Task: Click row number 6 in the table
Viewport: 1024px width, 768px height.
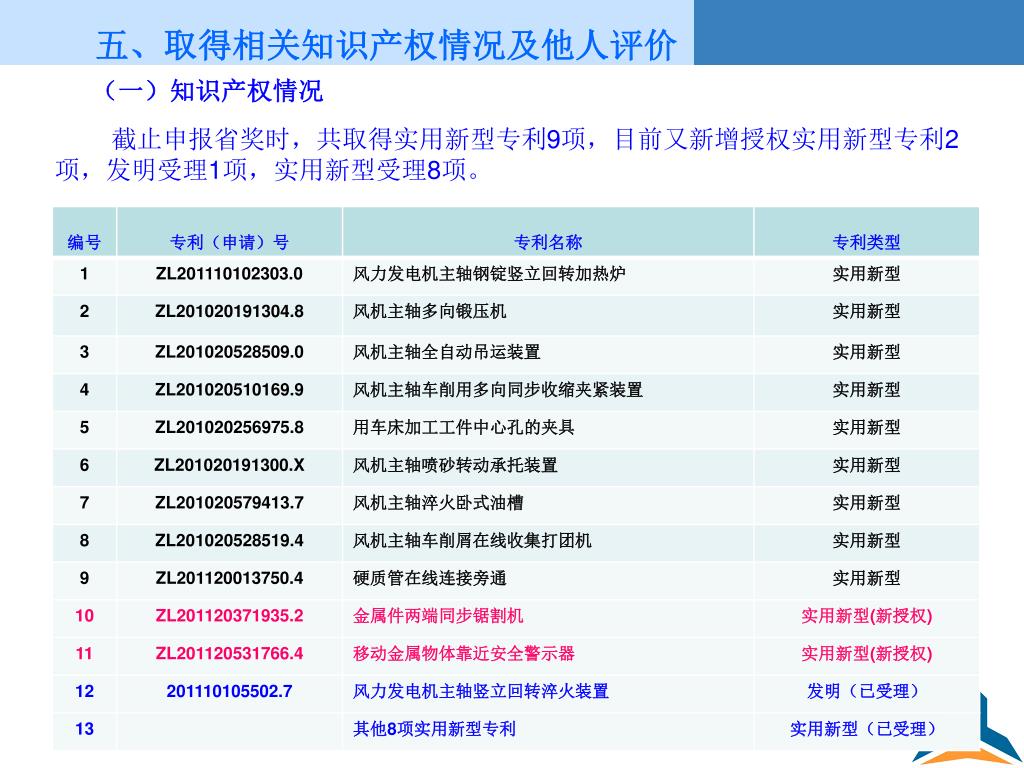Action: (x=84, y=465)
